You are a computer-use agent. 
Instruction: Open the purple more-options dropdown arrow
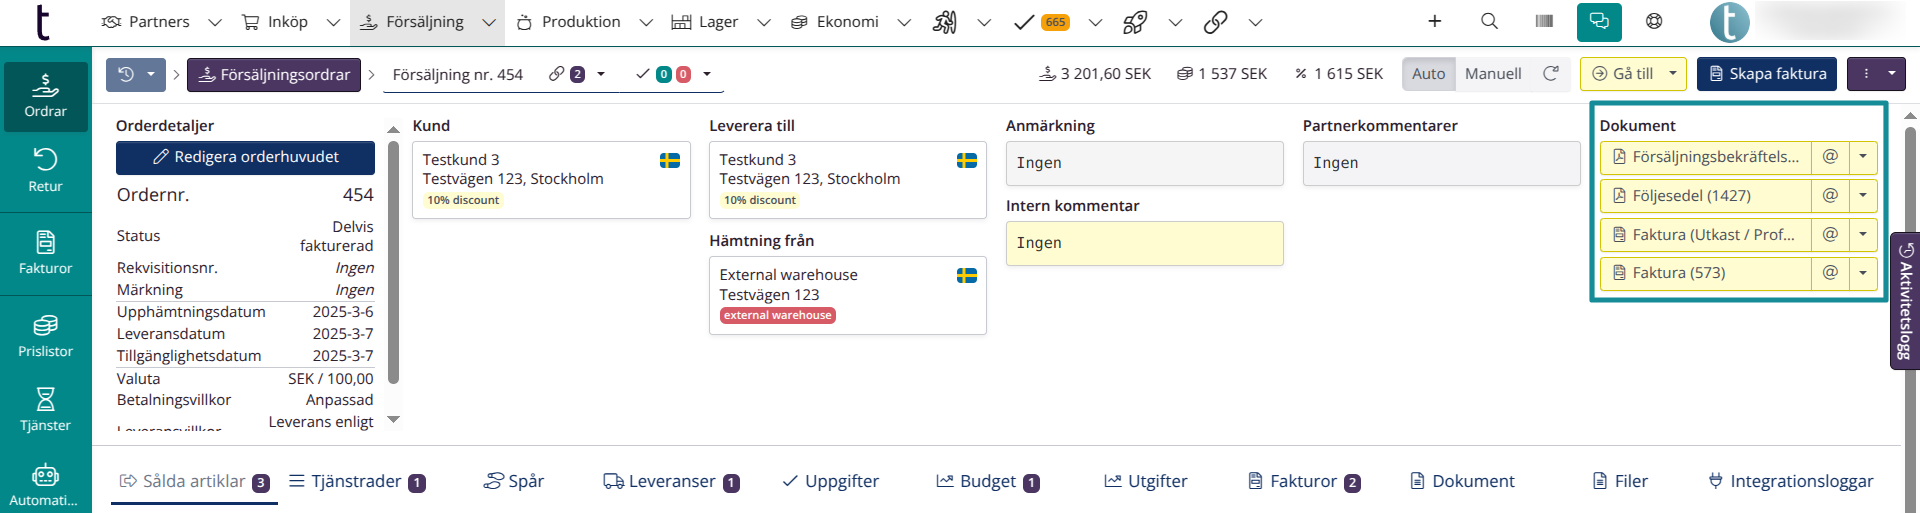(1891, 74)
